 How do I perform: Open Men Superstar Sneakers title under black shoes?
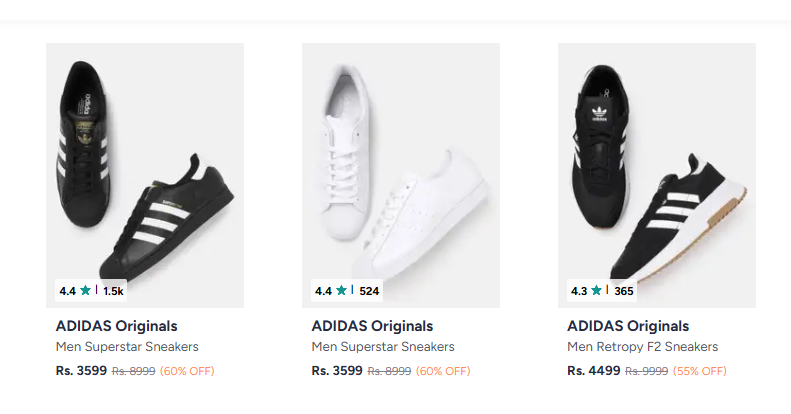pyautogui.click(x=127, y=347)
